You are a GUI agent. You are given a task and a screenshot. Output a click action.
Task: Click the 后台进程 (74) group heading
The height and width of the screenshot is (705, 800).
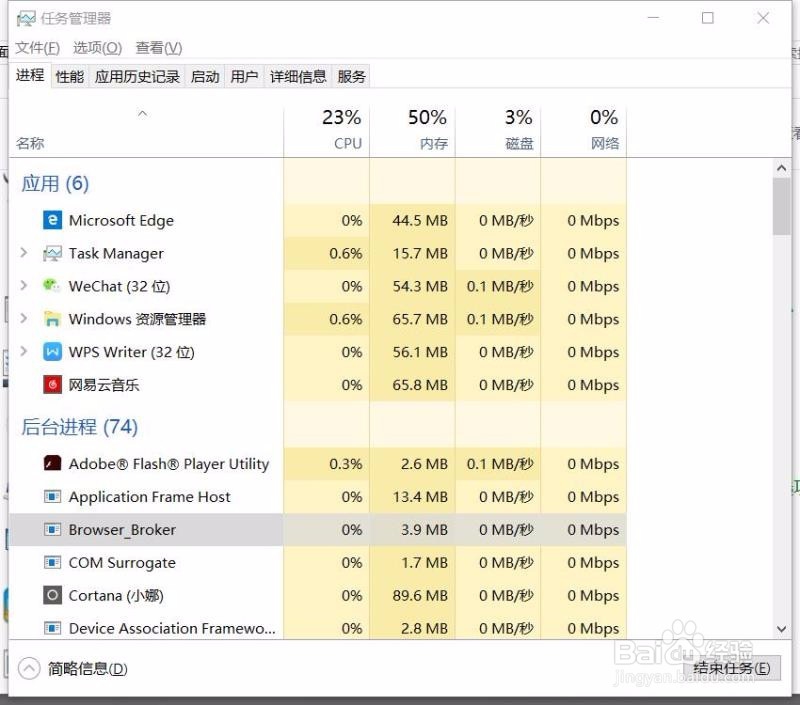coord(80,427)
